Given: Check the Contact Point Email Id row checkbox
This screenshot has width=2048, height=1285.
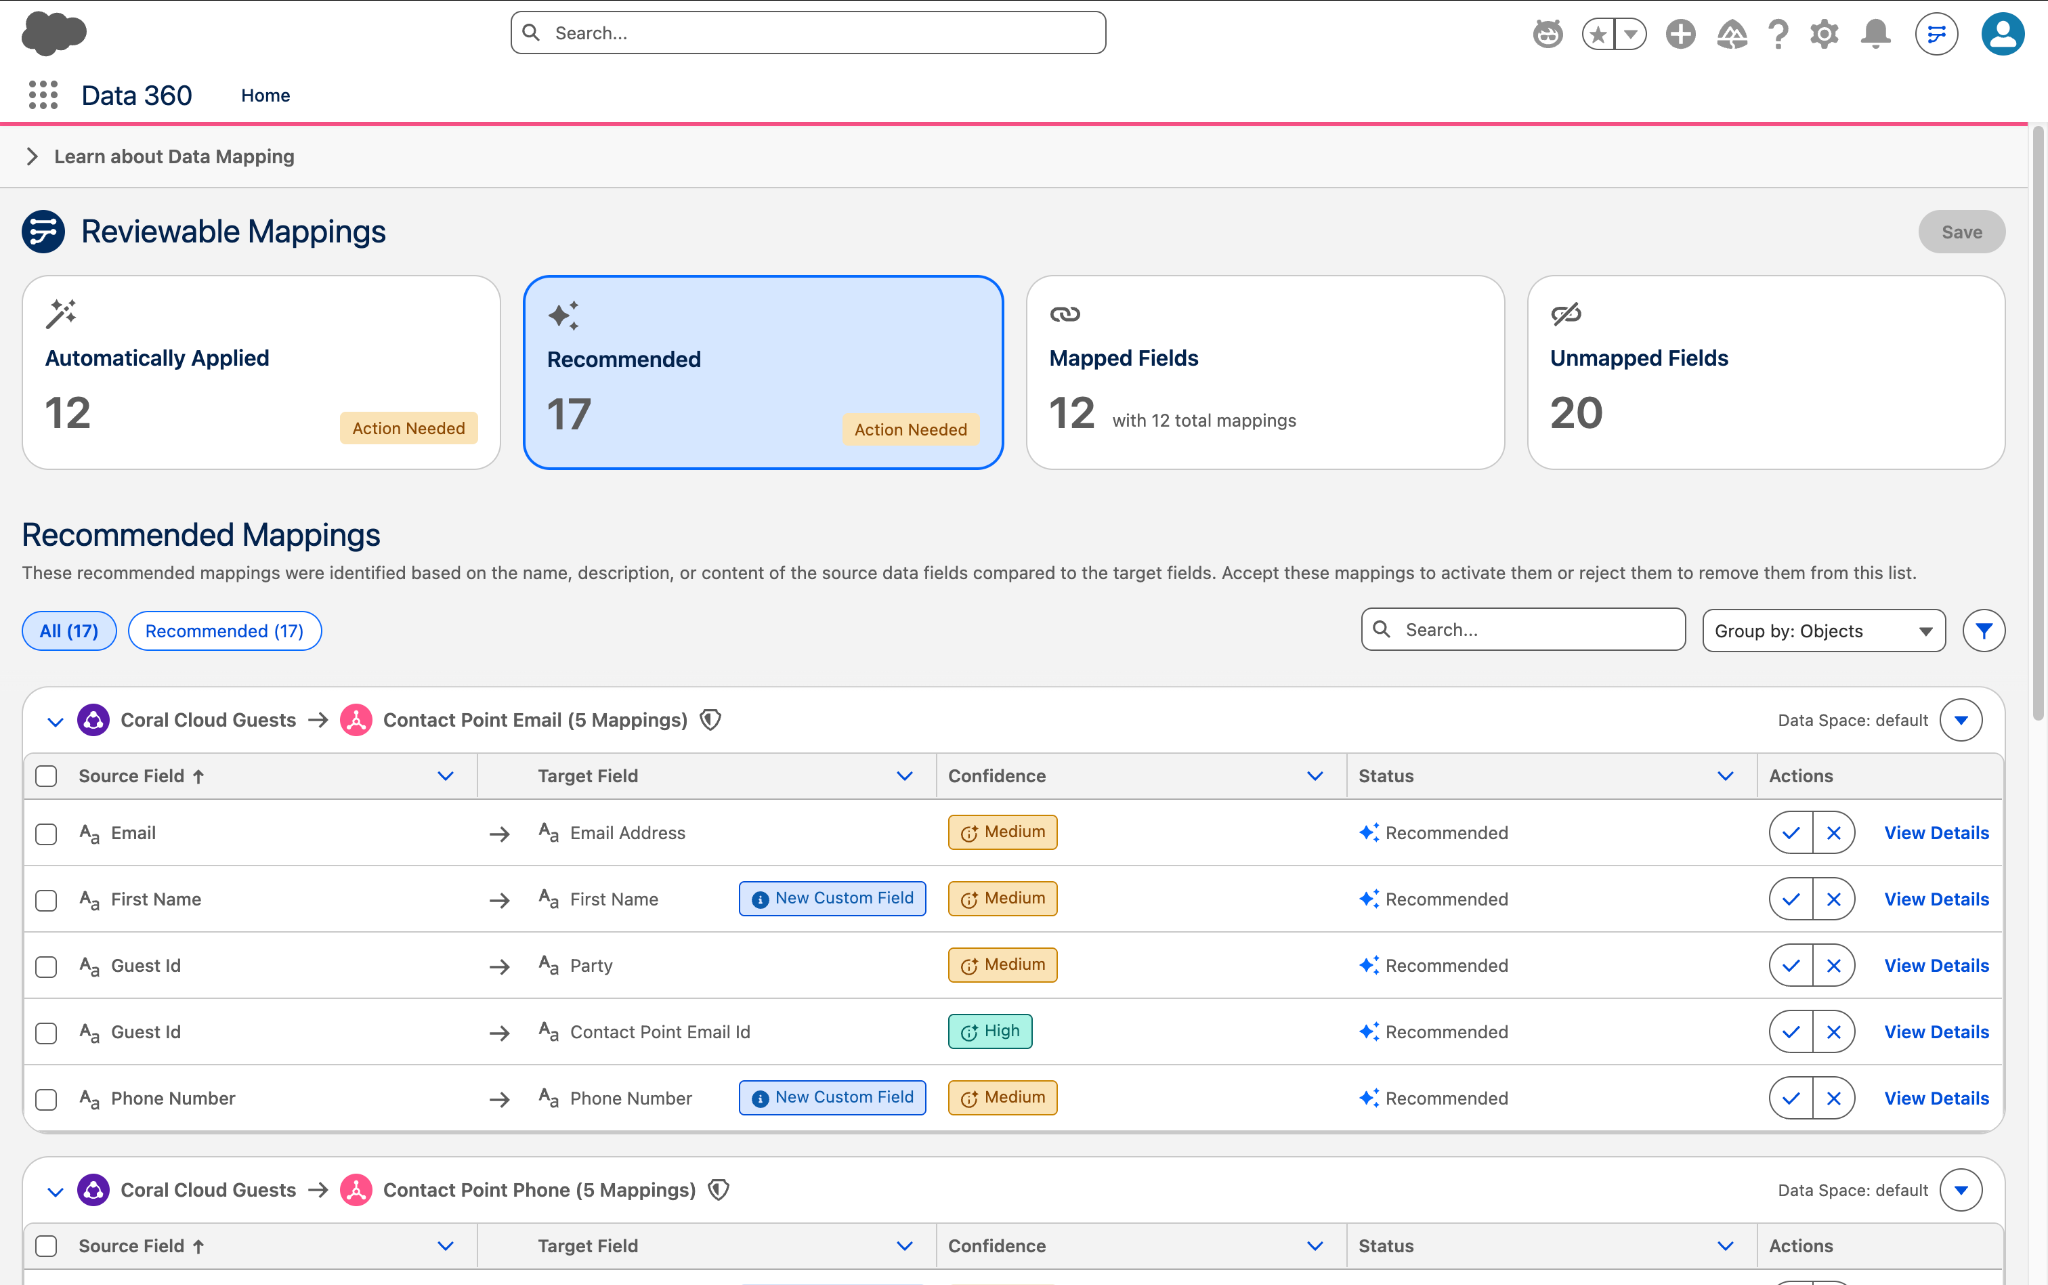Looking at the screenshot, I should tap(46, 1033).
